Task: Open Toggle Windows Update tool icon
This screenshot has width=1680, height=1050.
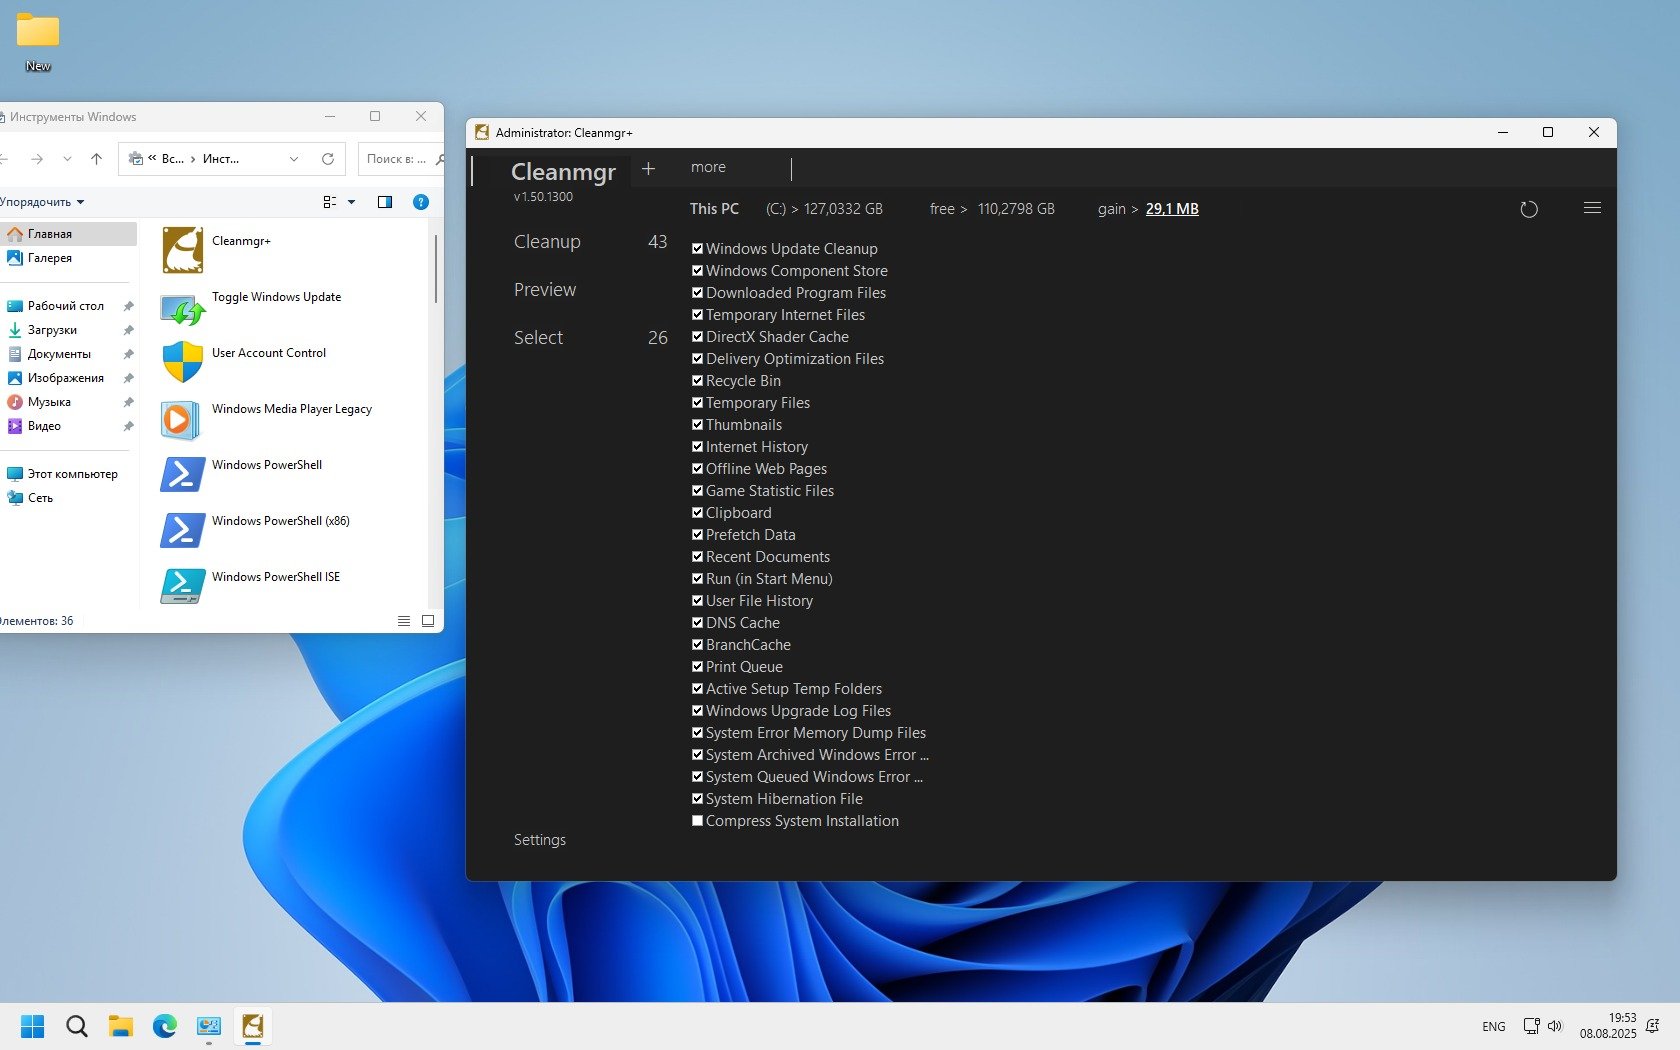Action: pos(183,308)
